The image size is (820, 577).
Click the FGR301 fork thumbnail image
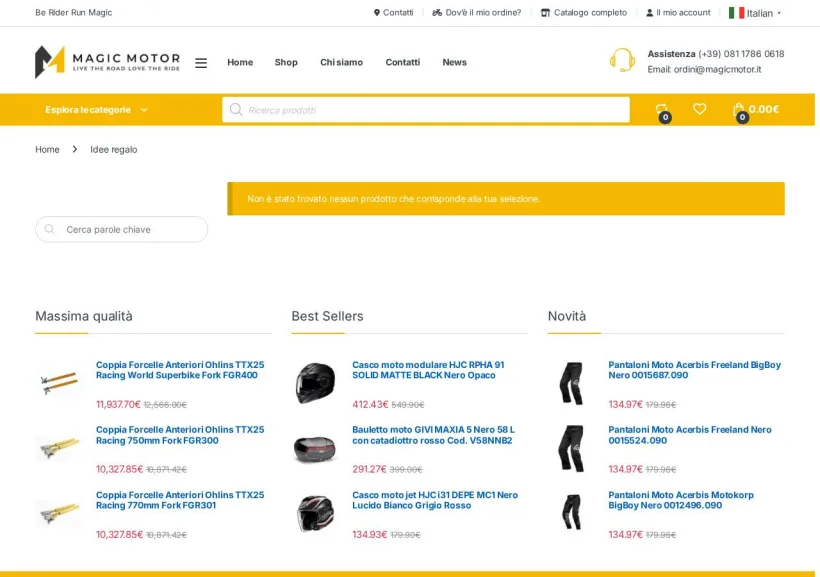pos(59,513)
